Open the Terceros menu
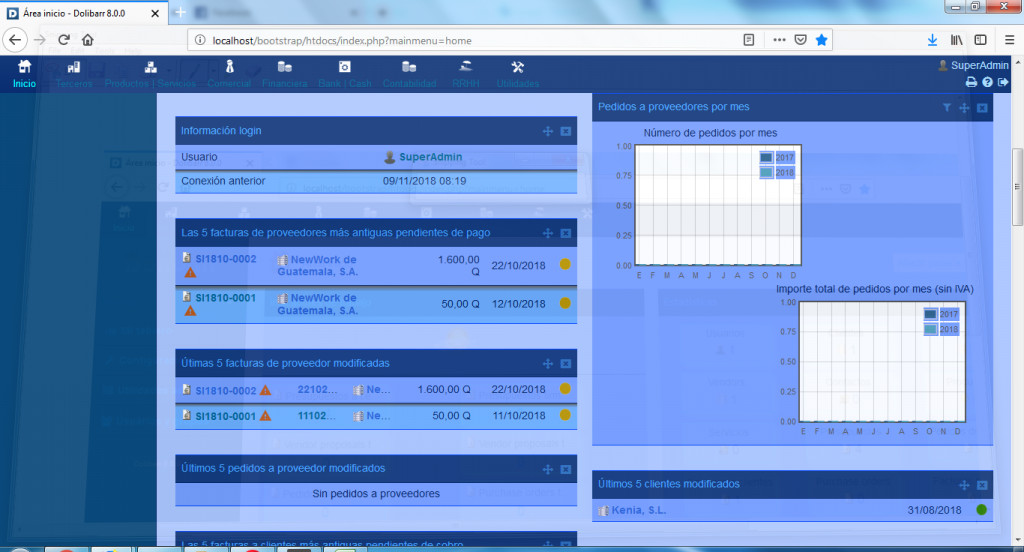 [74, 74]
